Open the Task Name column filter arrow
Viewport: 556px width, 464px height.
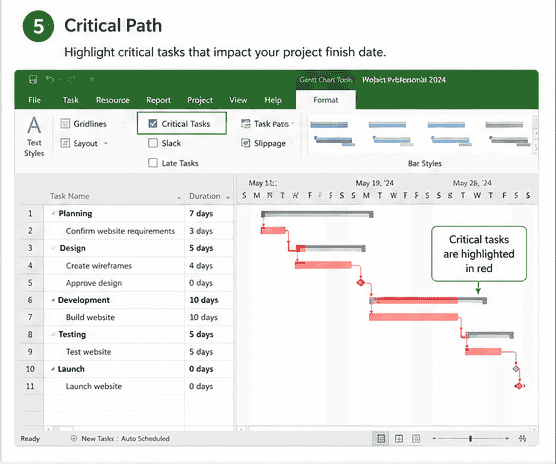point(179,197)
